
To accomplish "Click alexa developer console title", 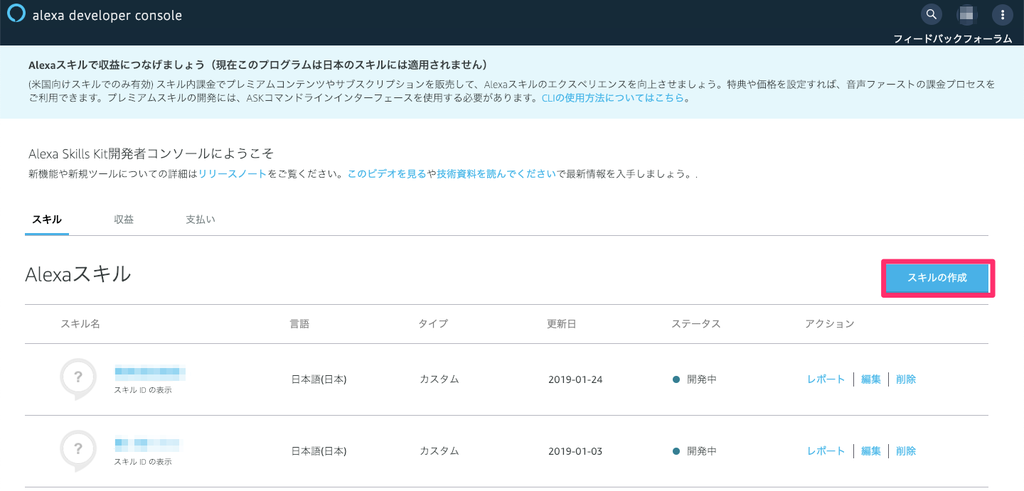I will [x=107, y=15].
